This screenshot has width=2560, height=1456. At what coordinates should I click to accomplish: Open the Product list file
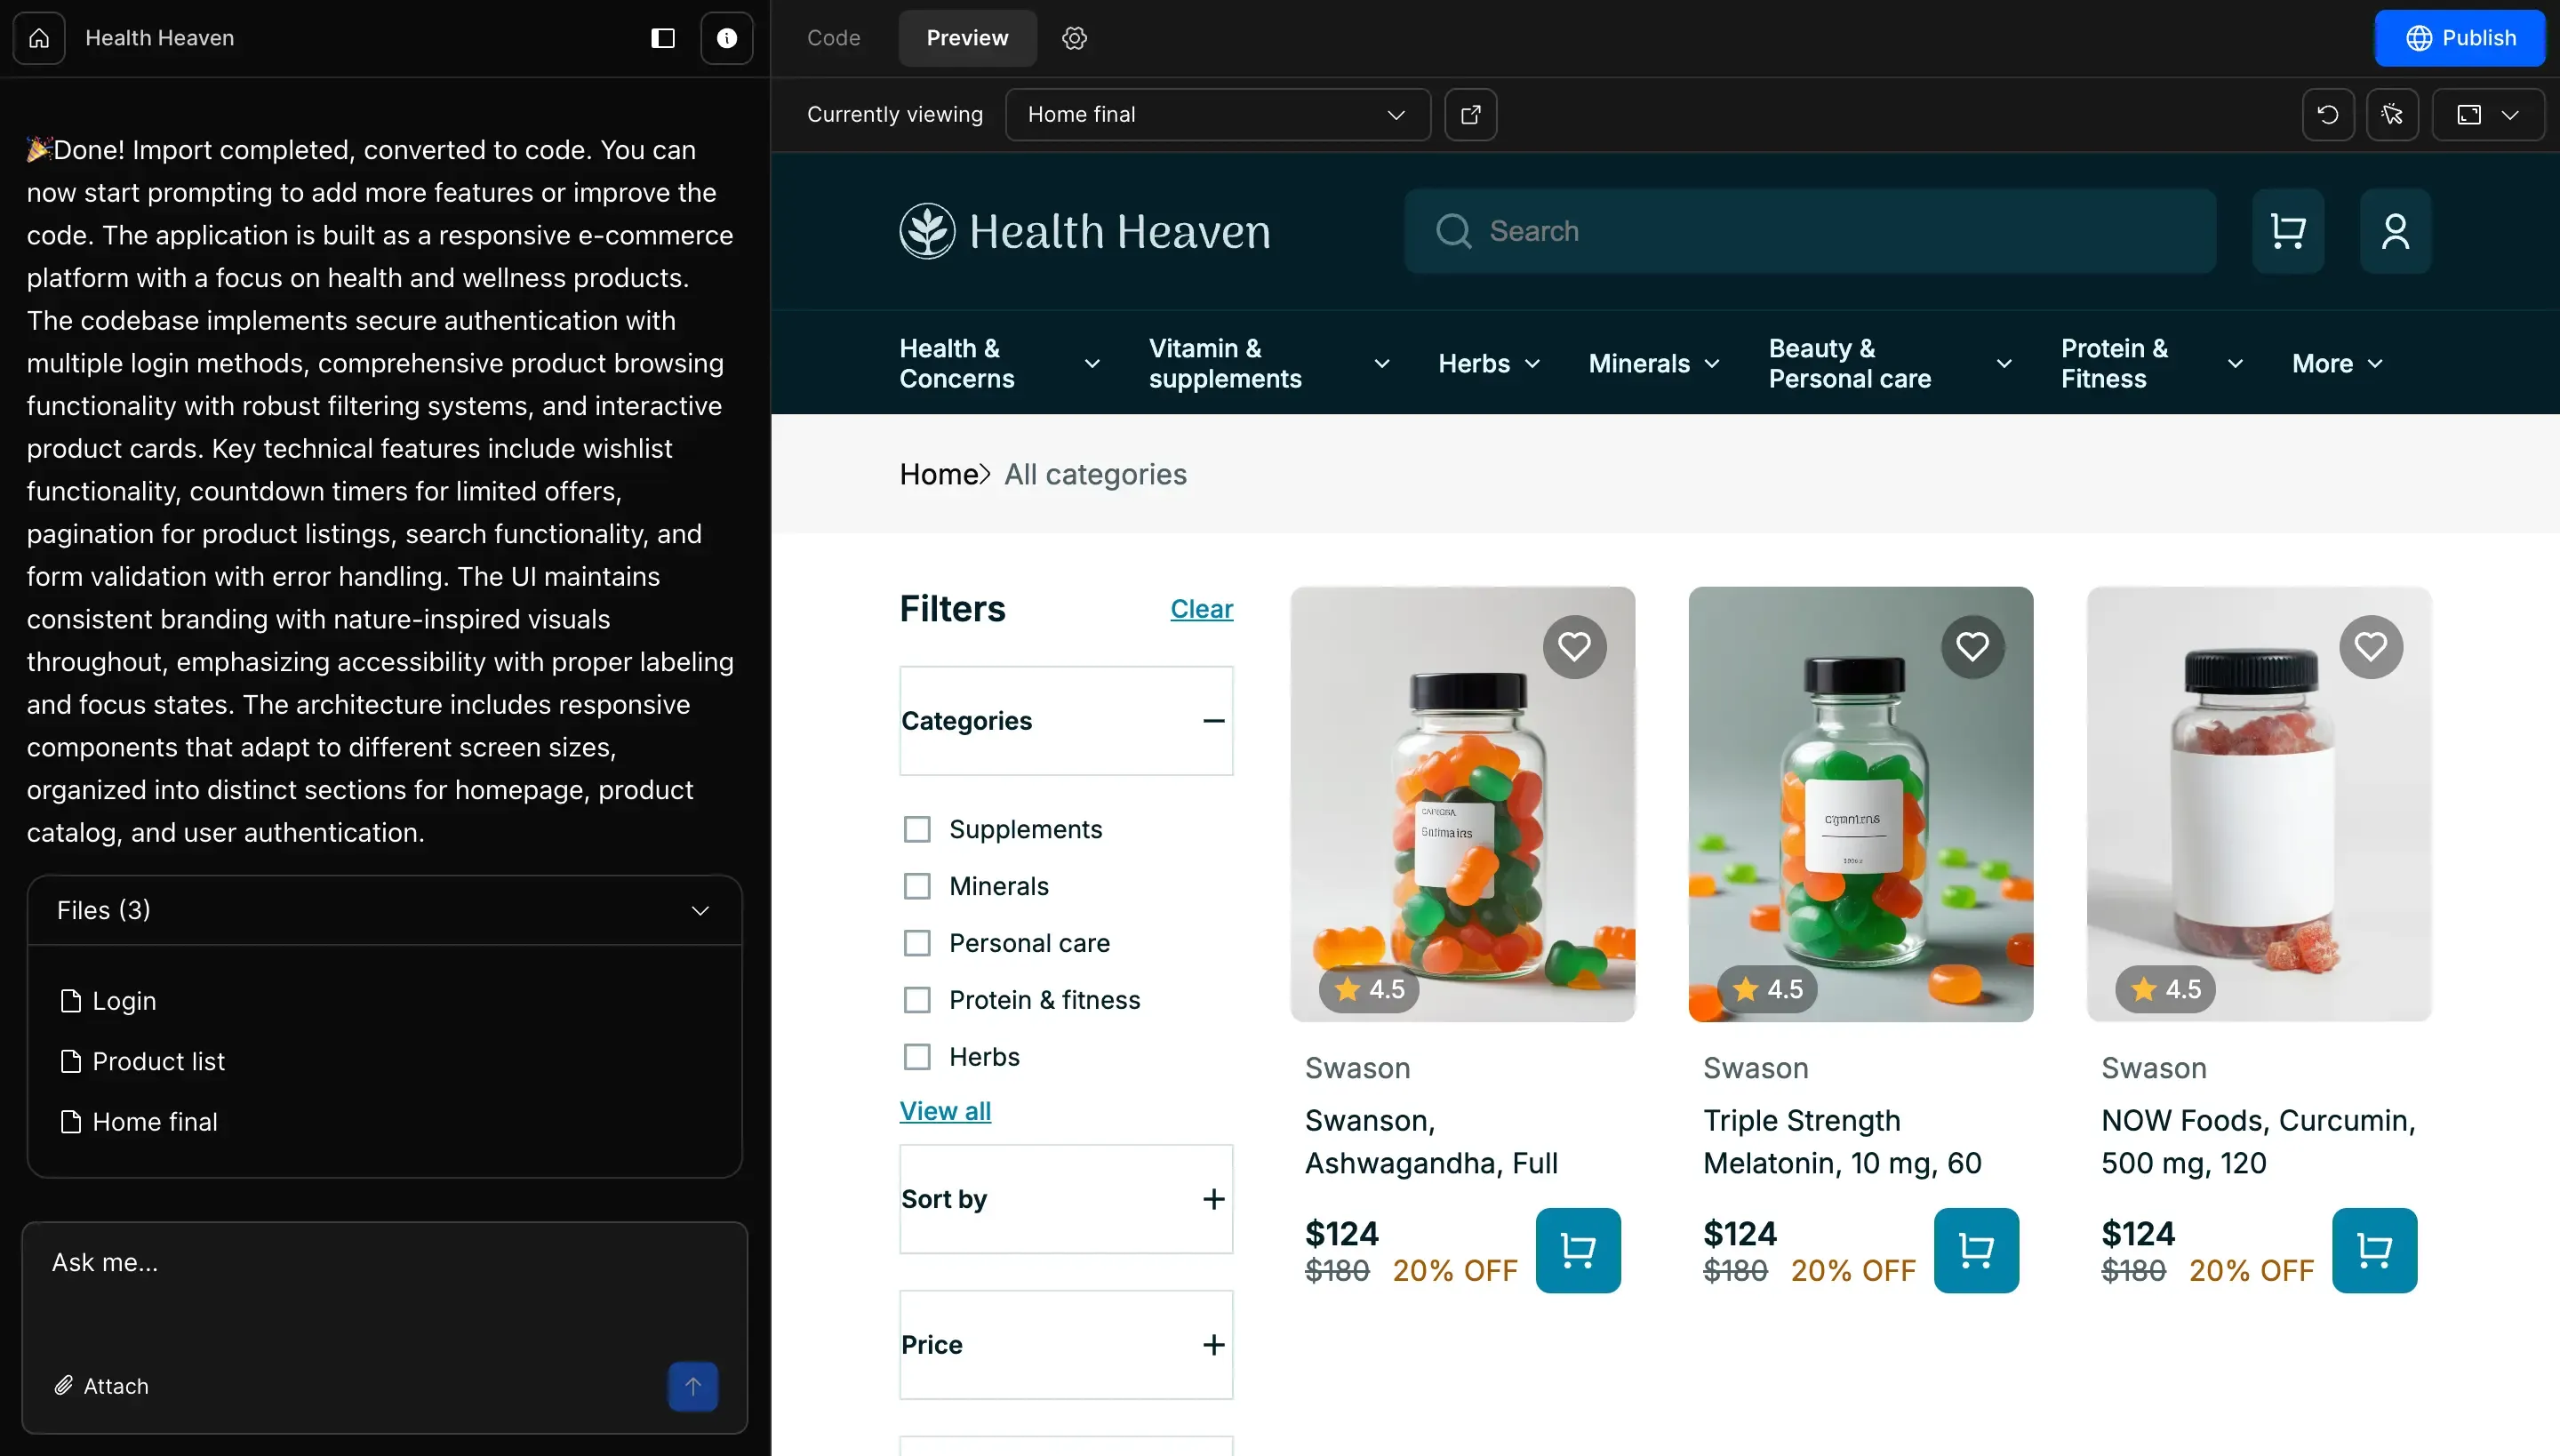(x=142, y=1061)
